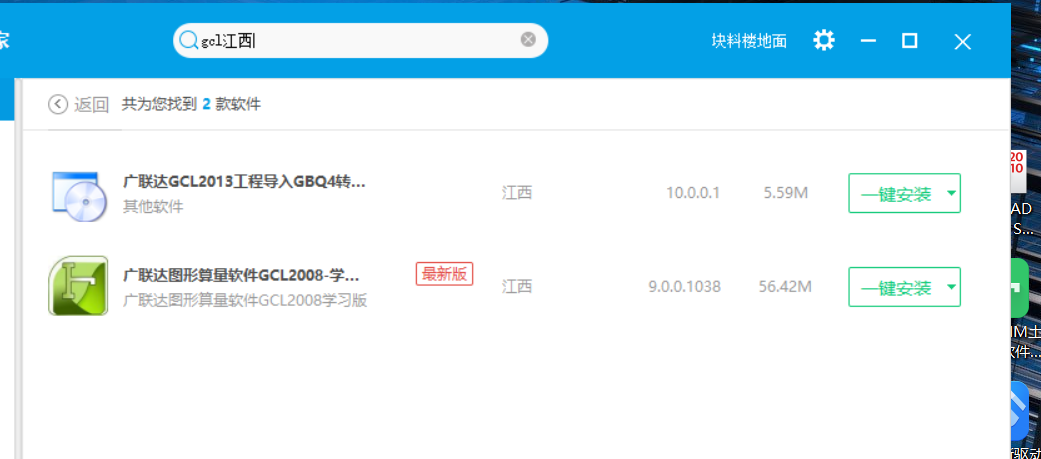The image size is (1041, 459).
Task: Close the software manager window
Action: tap(963, 42)
